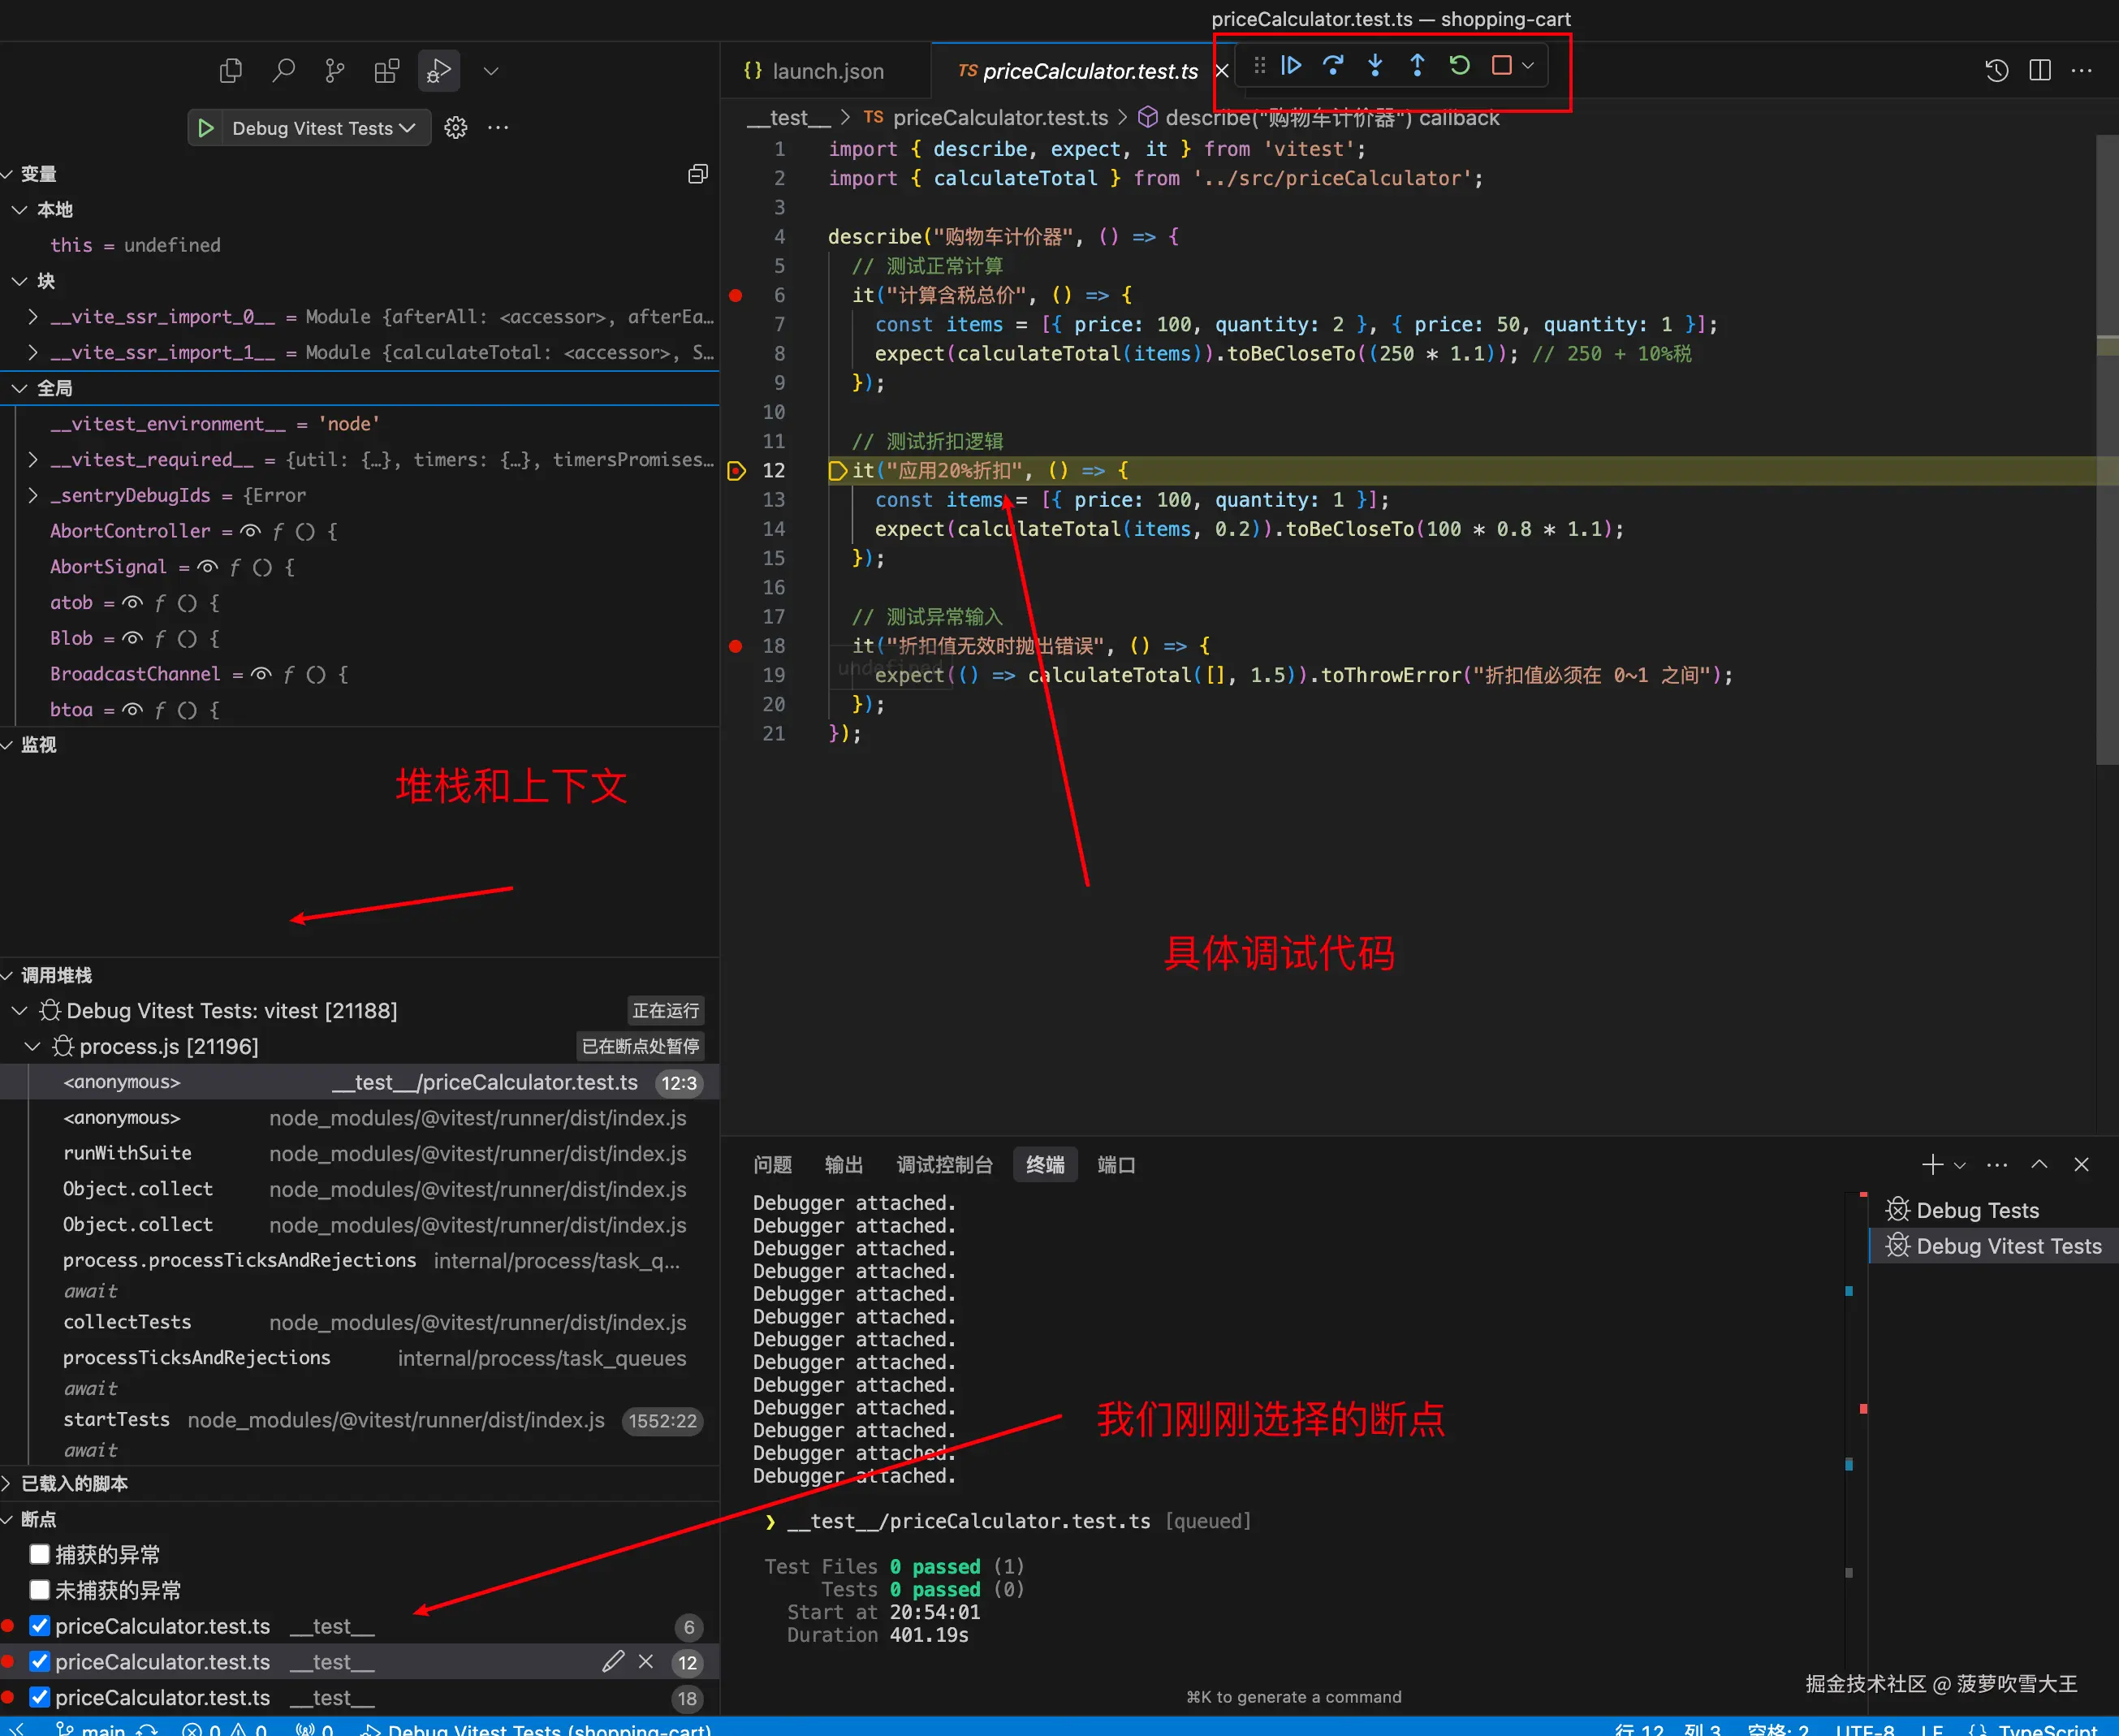Screen dimensions: 2119x1736
Task: Click the Step Over debug icon
Action: 1333,66
